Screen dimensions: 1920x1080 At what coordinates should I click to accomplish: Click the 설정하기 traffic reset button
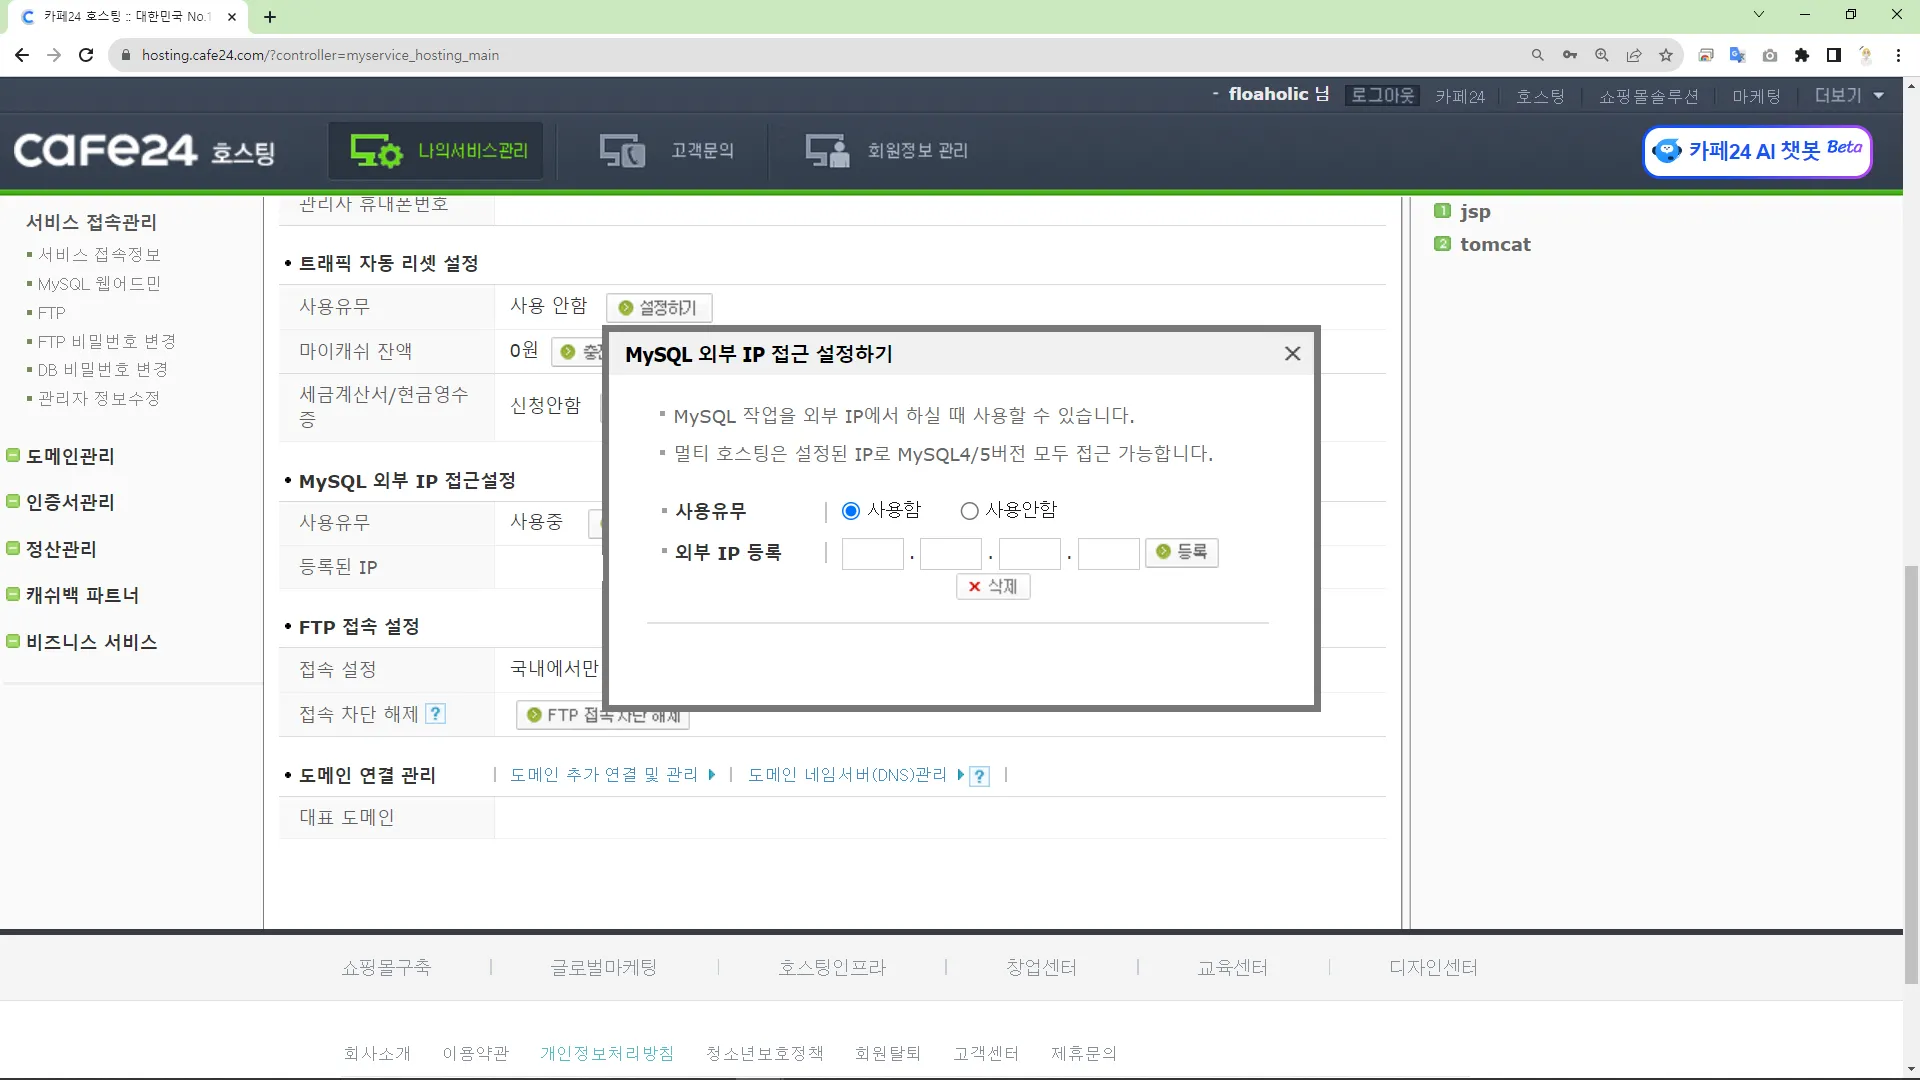point(659,308)
